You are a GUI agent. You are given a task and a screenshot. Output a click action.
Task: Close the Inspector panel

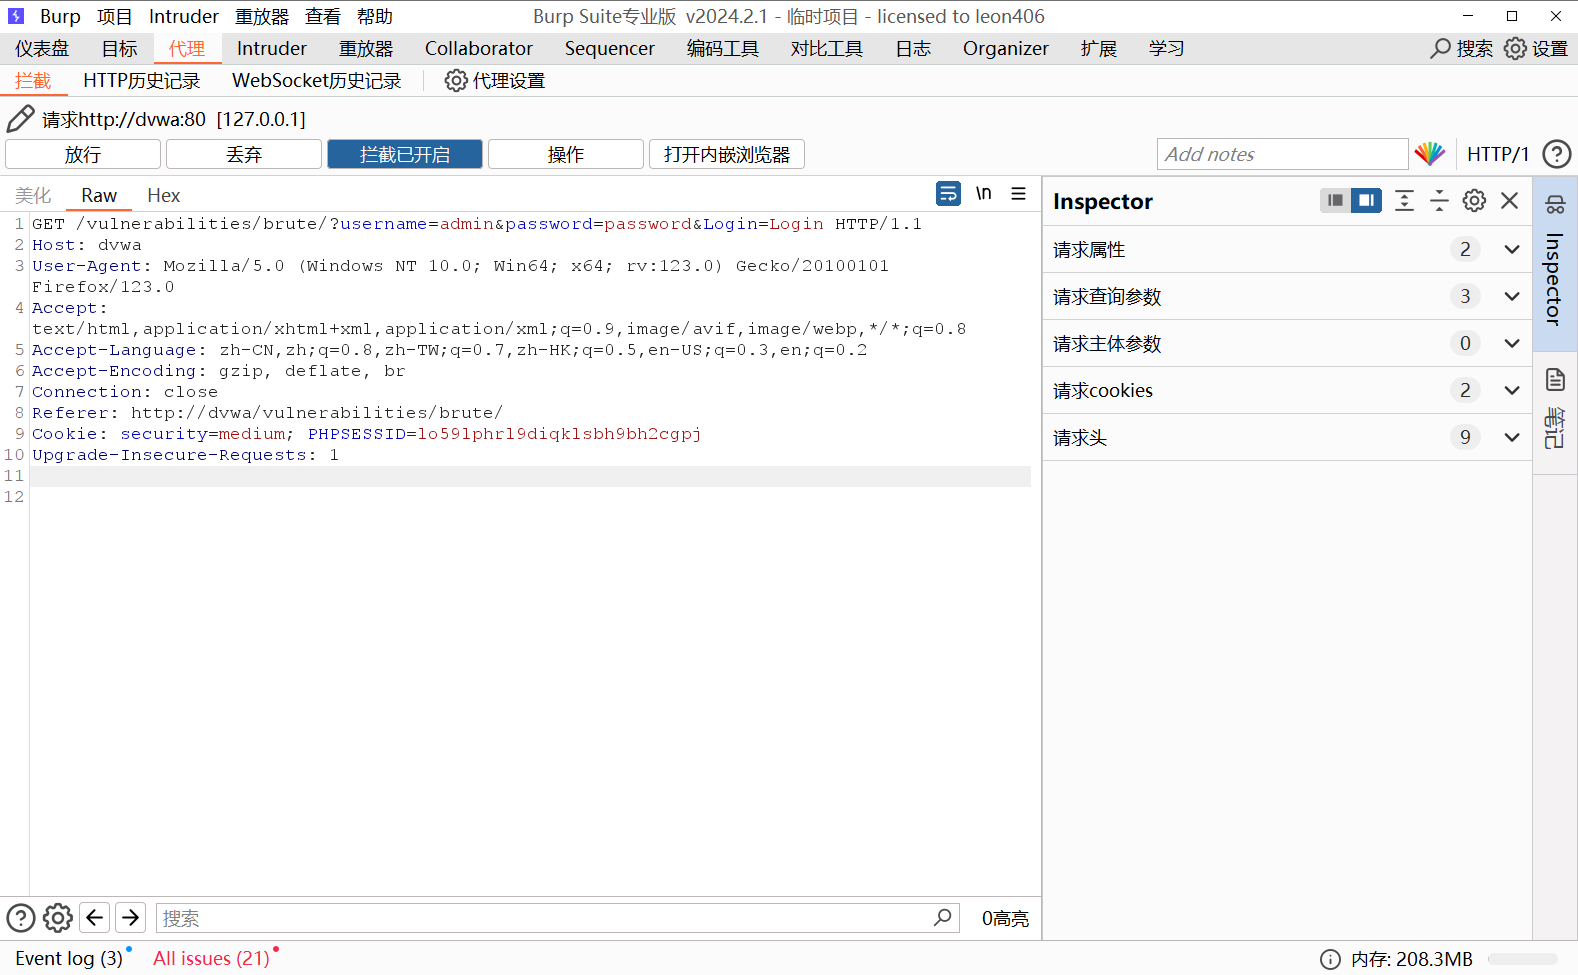pyautogui.click(x=1510, y=201)
